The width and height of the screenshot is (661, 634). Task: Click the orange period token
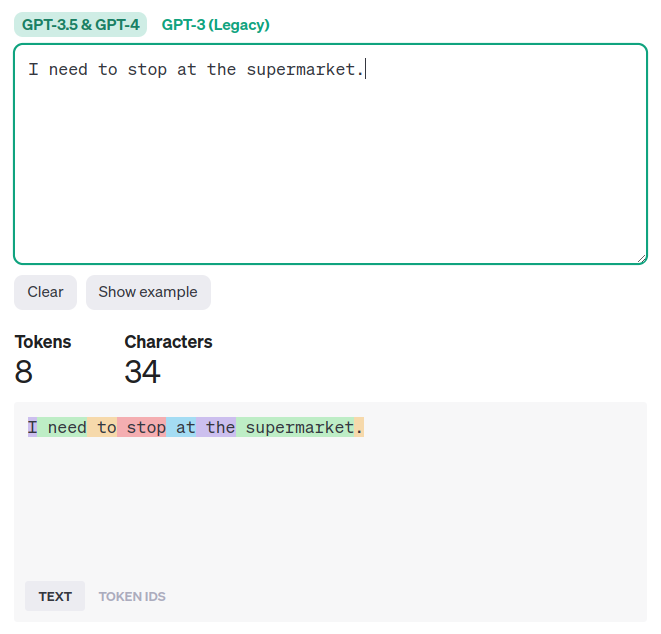tap(359, 427)
